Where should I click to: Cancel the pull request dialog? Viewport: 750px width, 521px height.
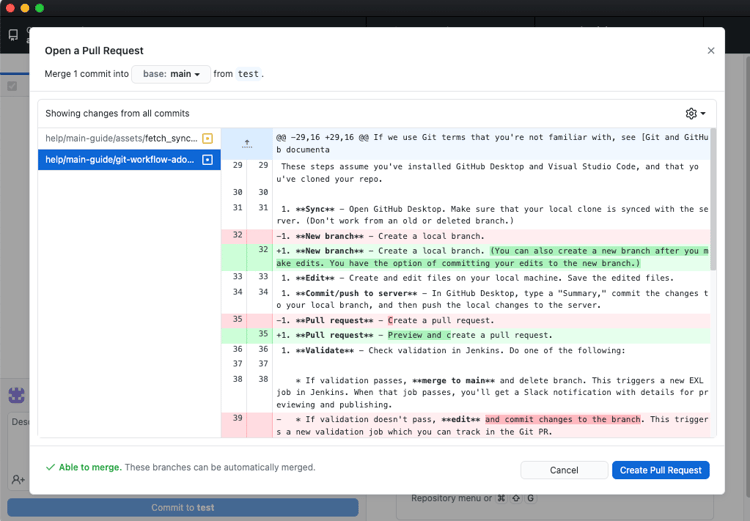pyautogui.click(x=564, y=470)
